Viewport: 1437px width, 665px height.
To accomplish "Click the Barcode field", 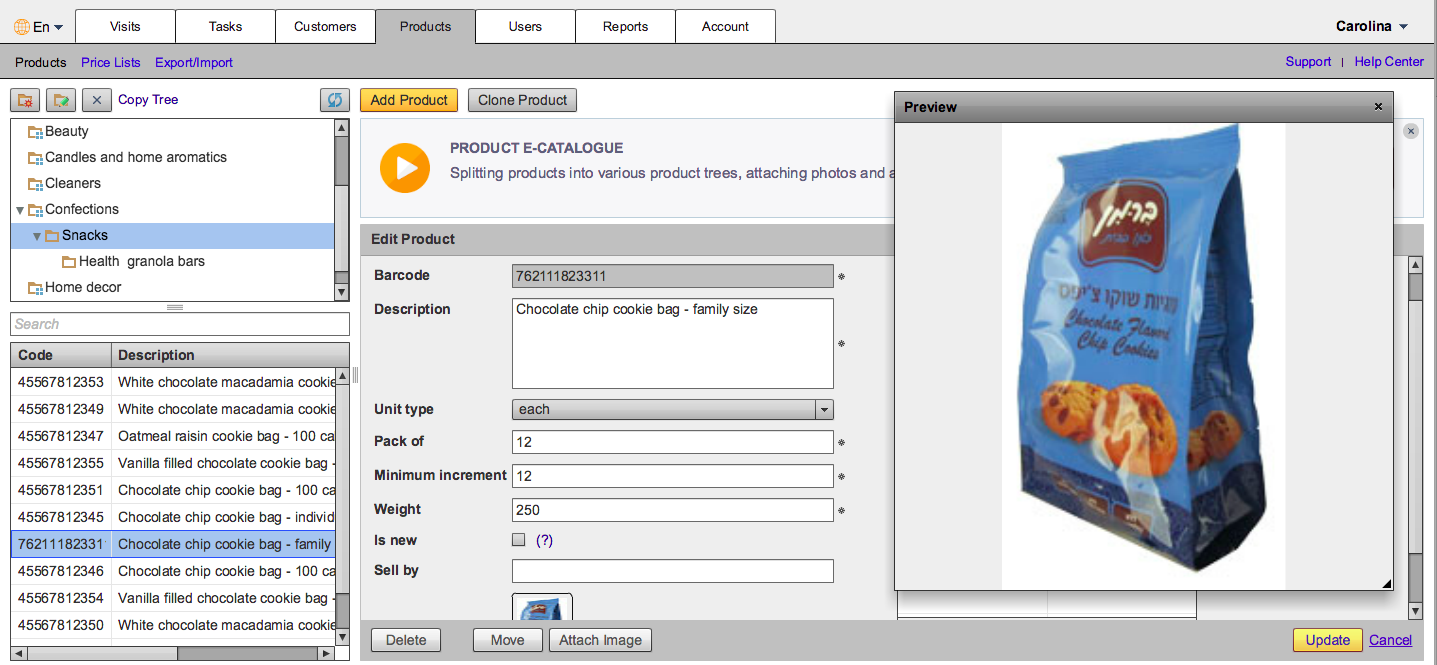I will point(672,276).
